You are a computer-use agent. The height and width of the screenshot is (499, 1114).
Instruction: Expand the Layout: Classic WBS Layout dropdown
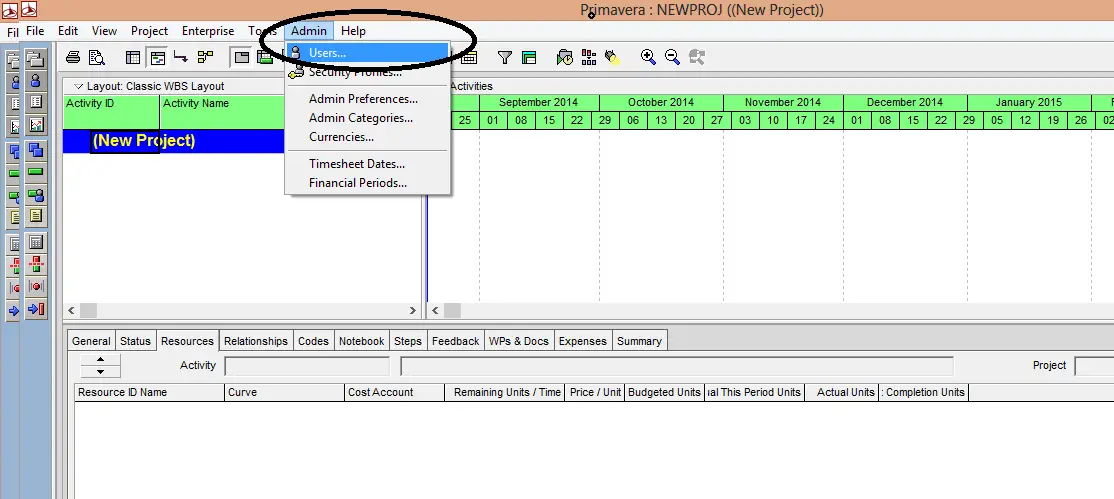coord(79,86)
